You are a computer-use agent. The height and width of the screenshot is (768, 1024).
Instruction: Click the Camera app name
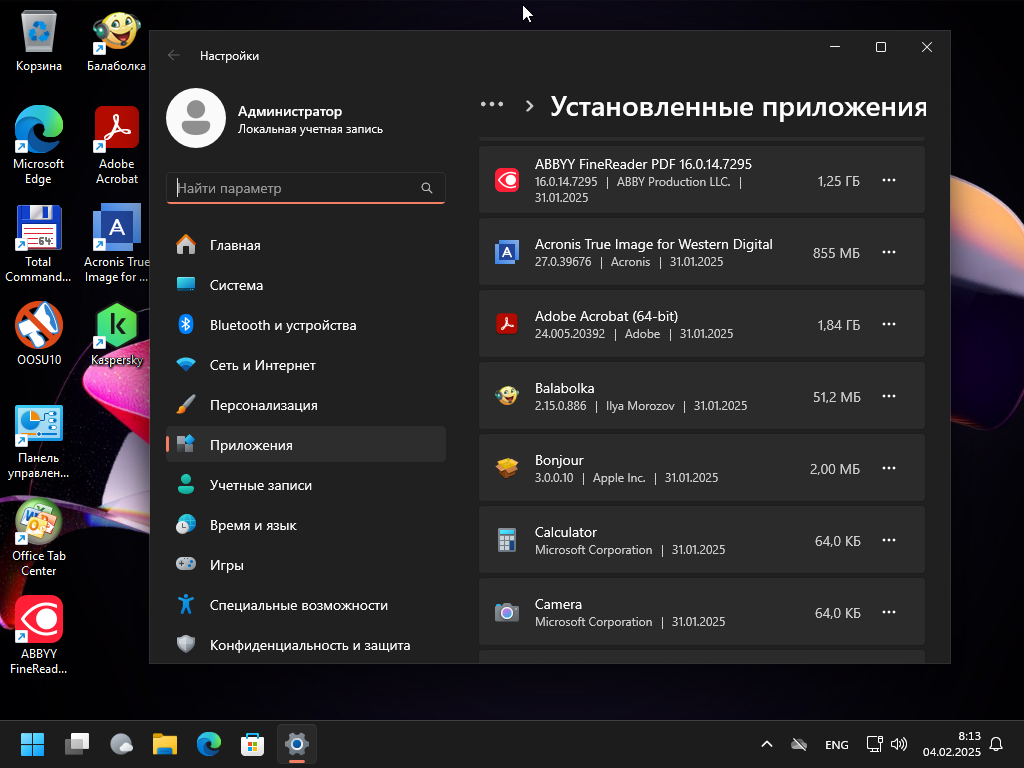tap(558, 604)
